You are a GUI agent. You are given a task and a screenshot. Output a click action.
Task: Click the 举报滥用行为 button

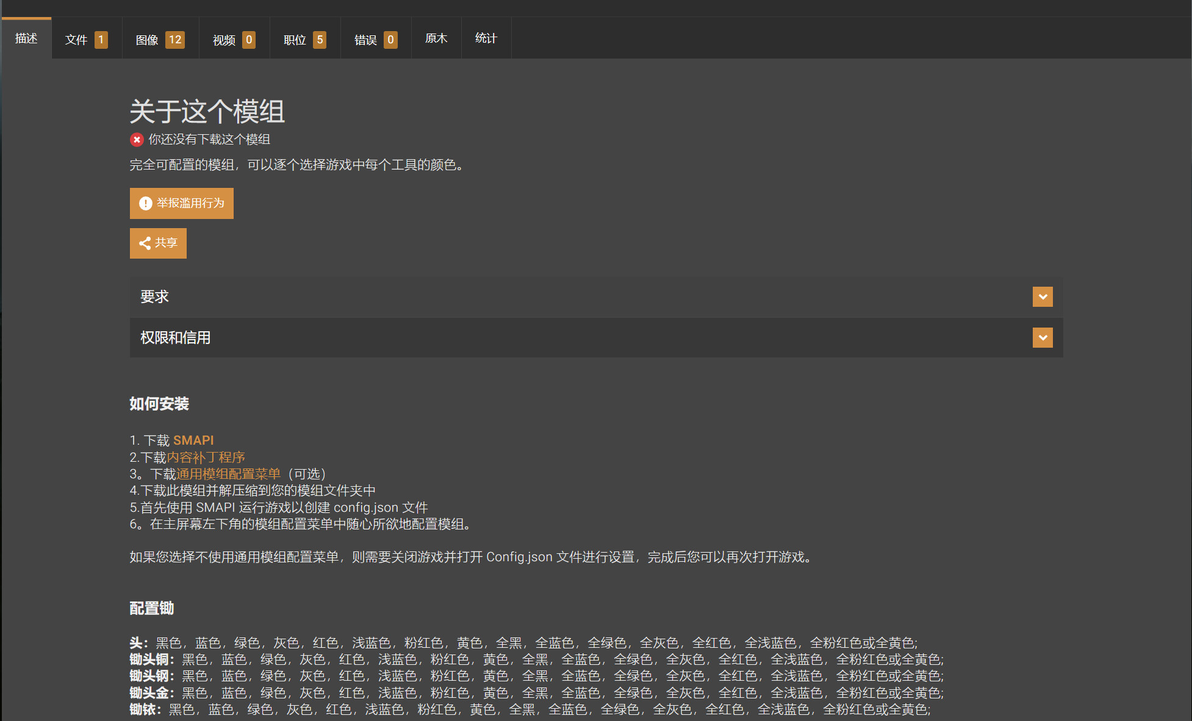pos(182,203)
